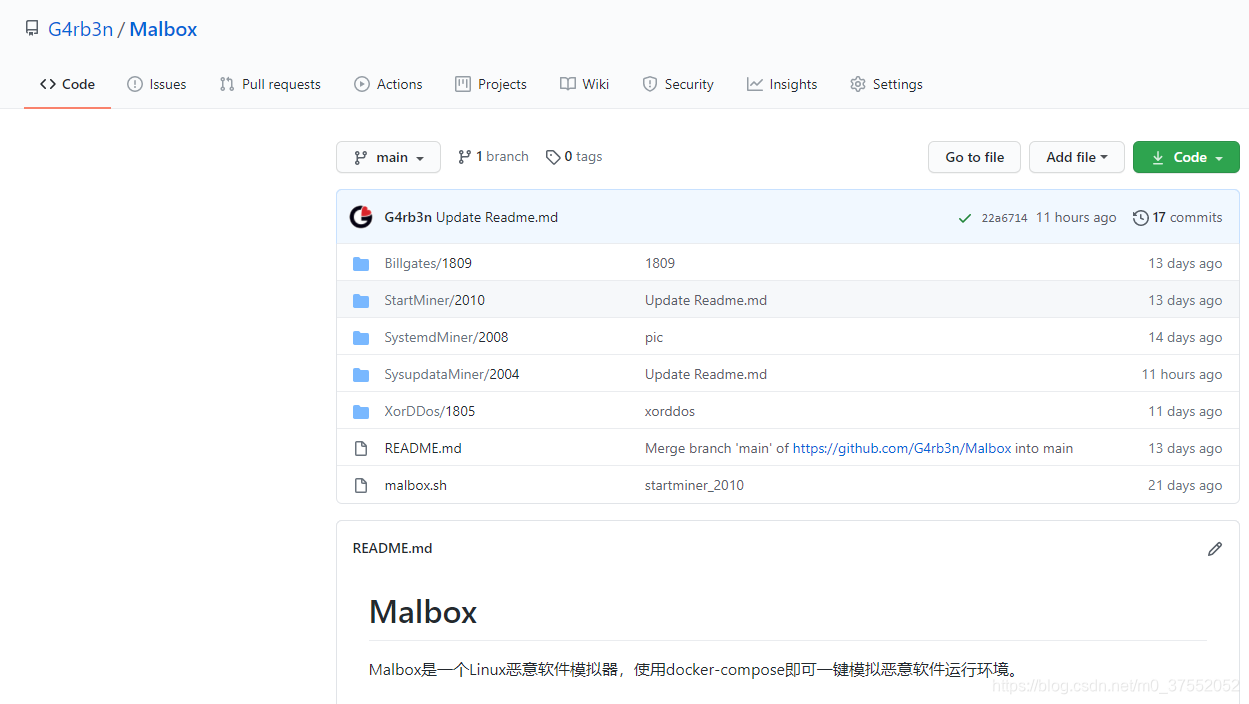The width and height of the screenshot is (1249, 704).
Task: Expand the main branch dropdown
Action: 388,157
